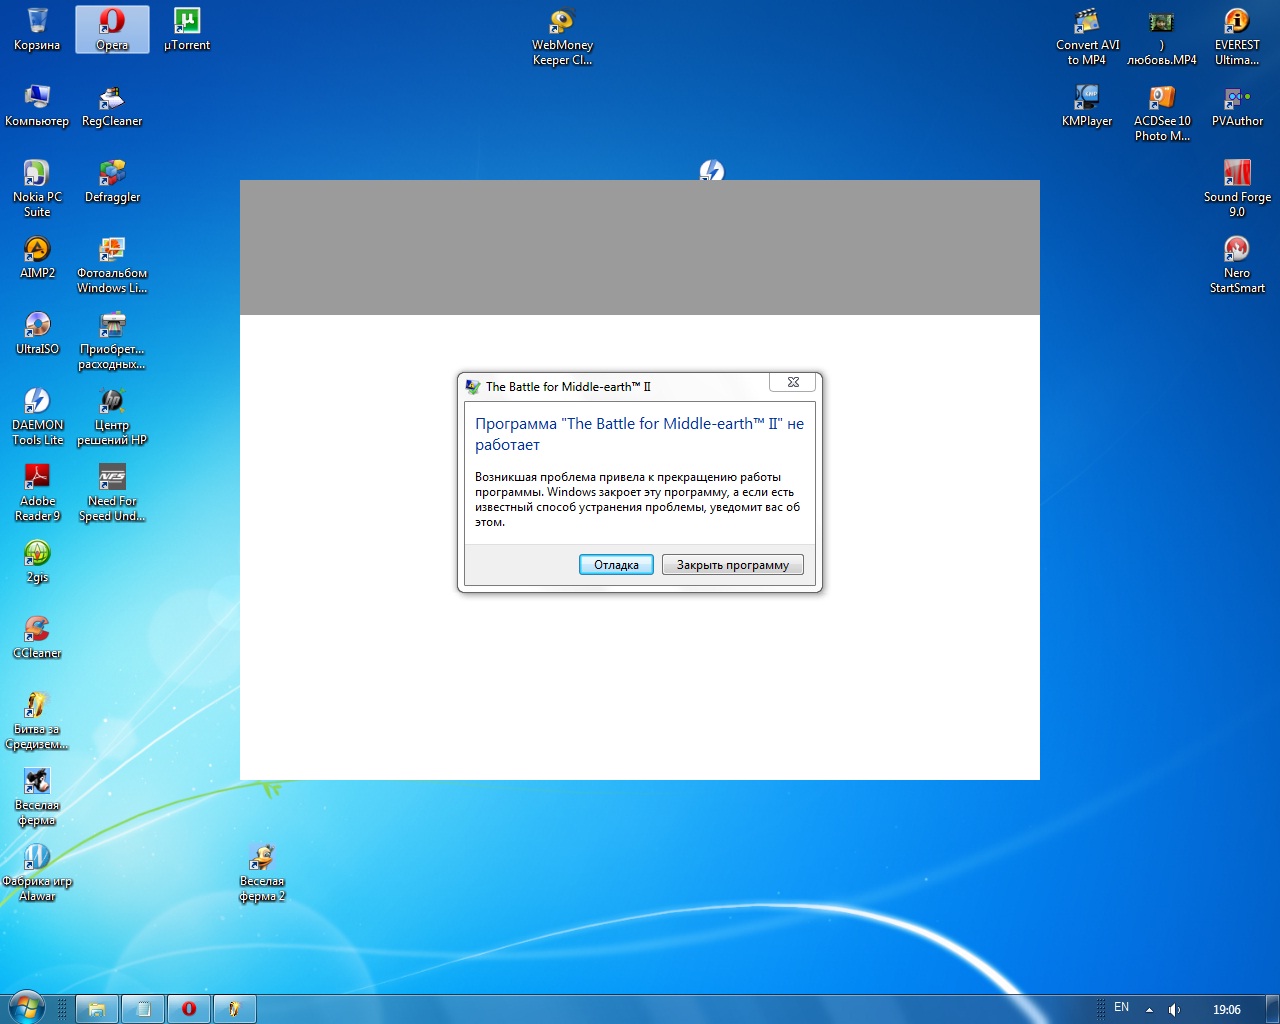Select the KMPlayer desktop icon
Screen dimensions: 1280x1024
click(1087, 105)
